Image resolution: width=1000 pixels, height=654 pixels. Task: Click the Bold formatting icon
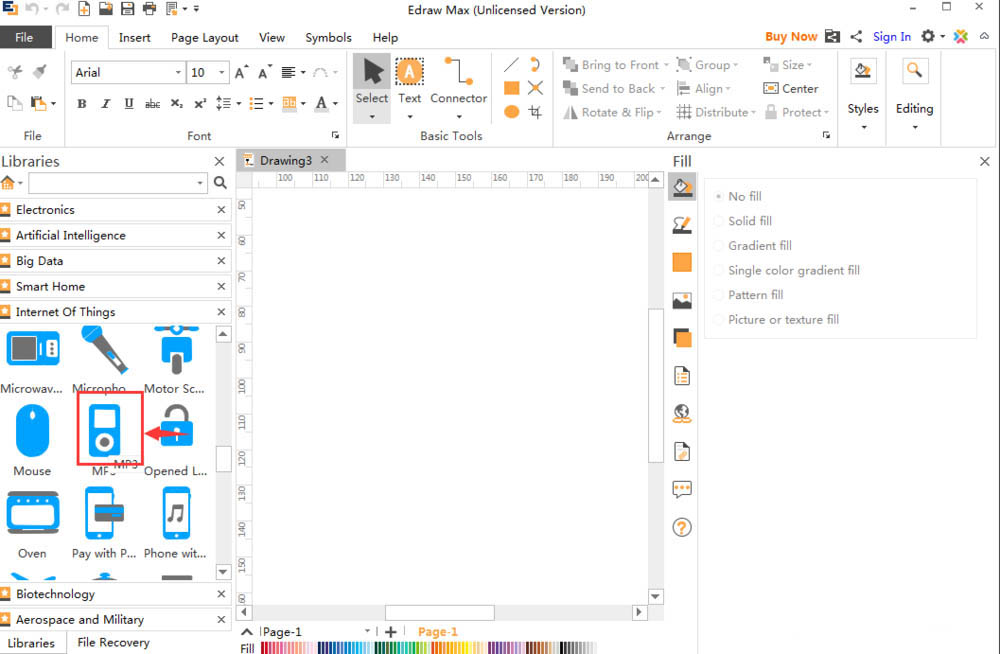pos(82,104)
